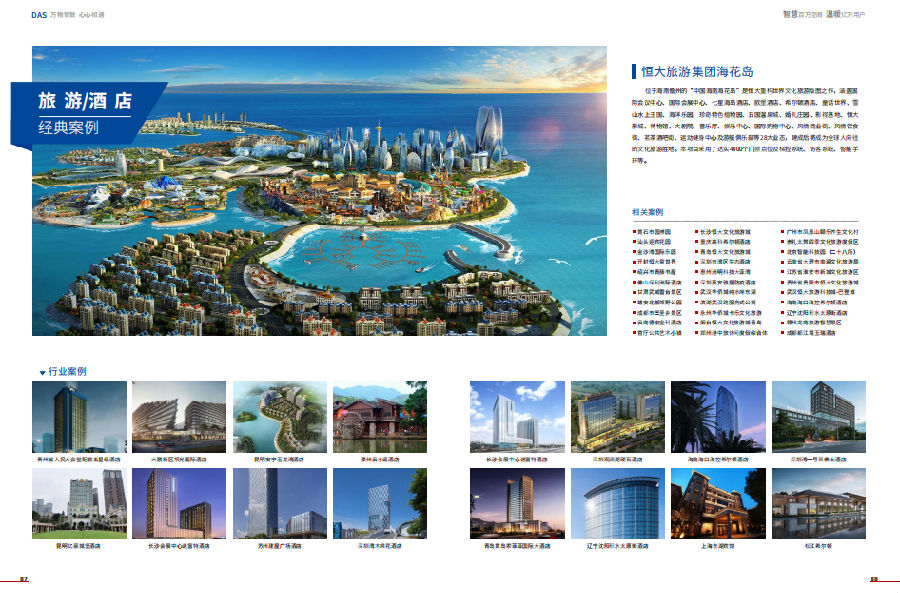This screenshot has height=593, width=900.
Task: Click the 行业案例 section heading
Action: (67, 371)
